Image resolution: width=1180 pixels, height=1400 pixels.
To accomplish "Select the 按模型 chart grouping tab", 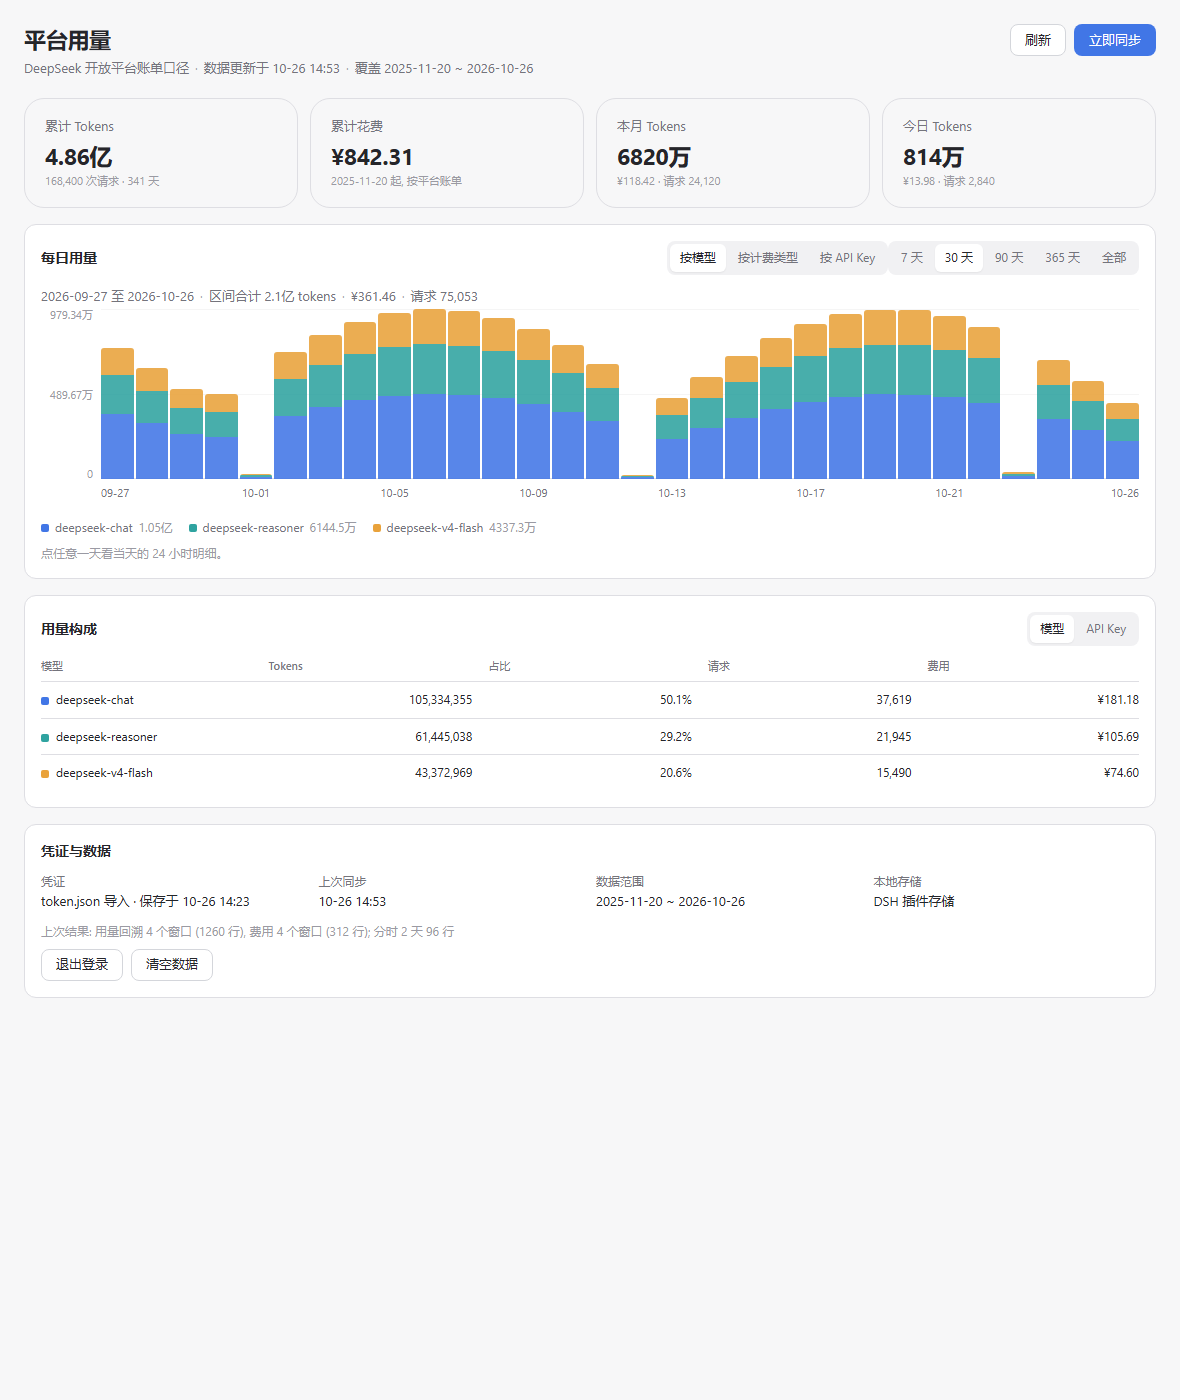I will click(698, 258).
